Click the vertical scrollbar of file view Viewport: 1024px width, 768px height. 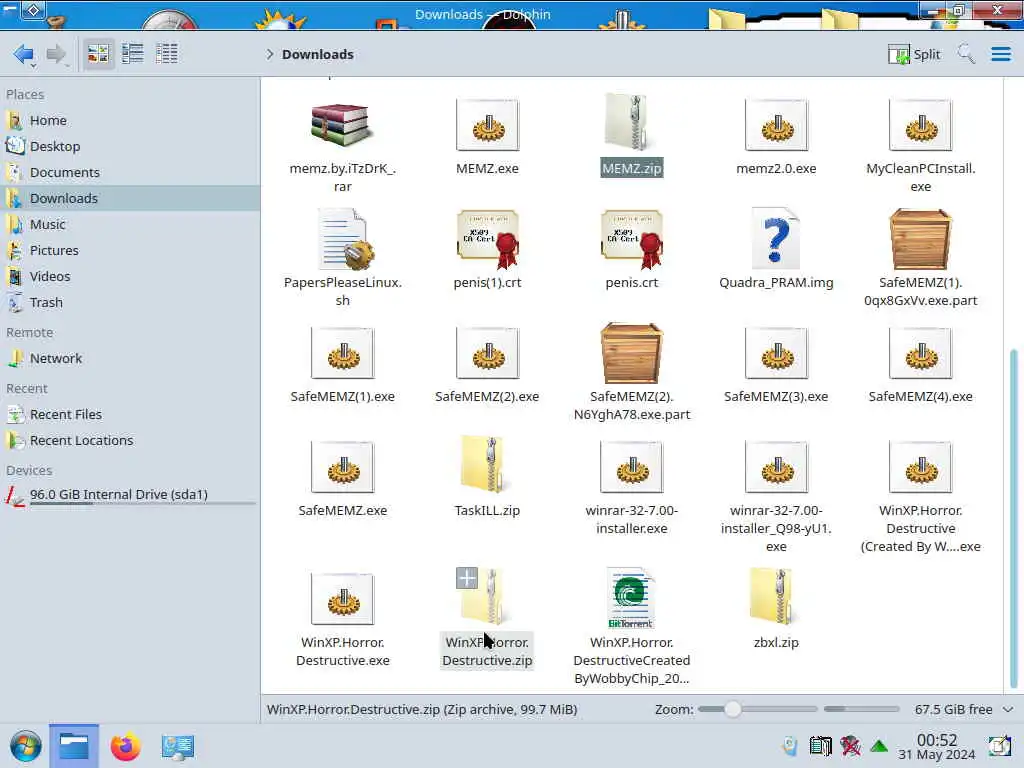click(x=1013, y=519)
